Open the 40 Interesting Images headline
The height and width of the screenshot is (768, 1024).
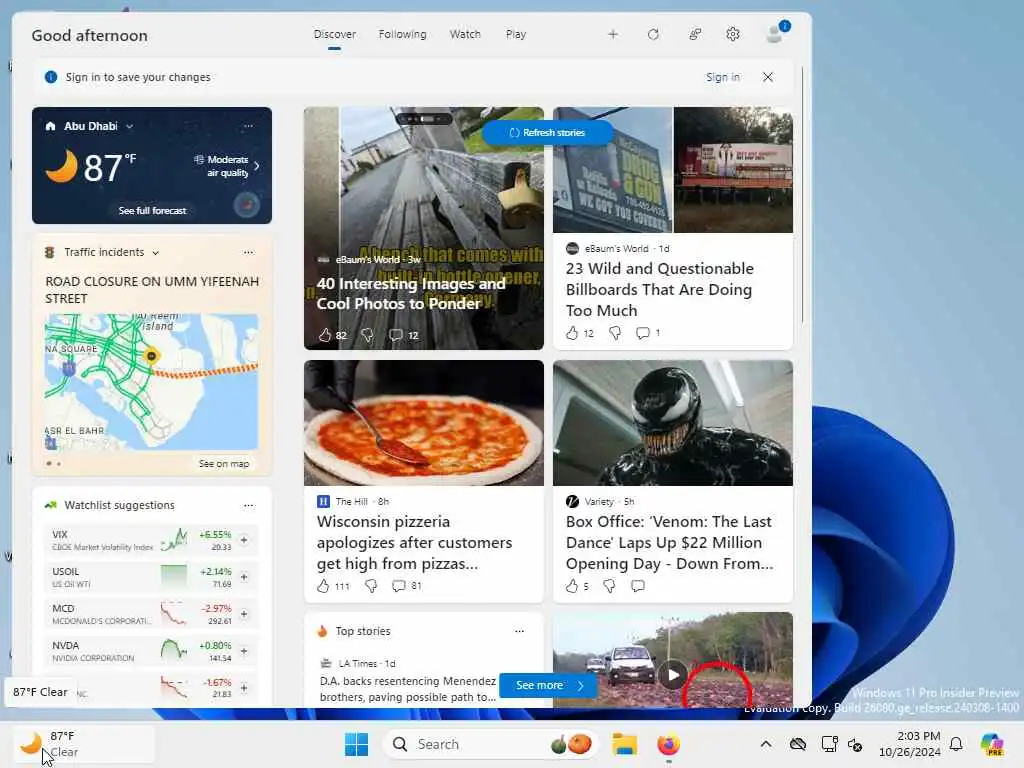pos(411,293)
